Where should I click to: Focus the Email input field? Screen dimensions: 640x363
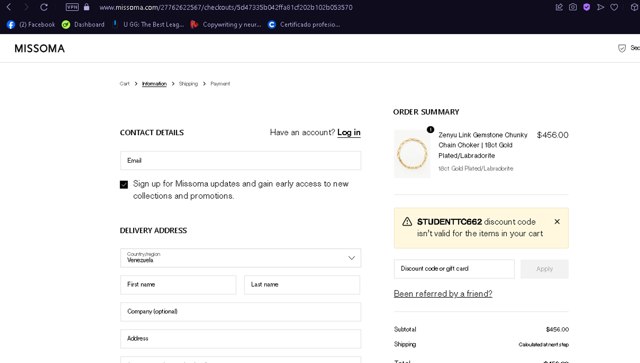(x=240, y=160)
